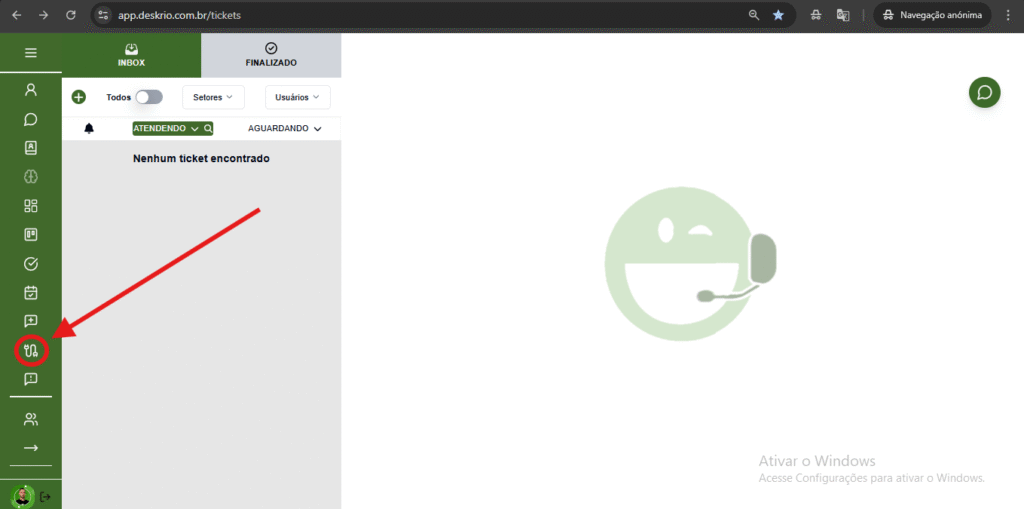Click the circled integrations cable icon
The width and height of the screenshot is (1024, 509).
(31, 351)
